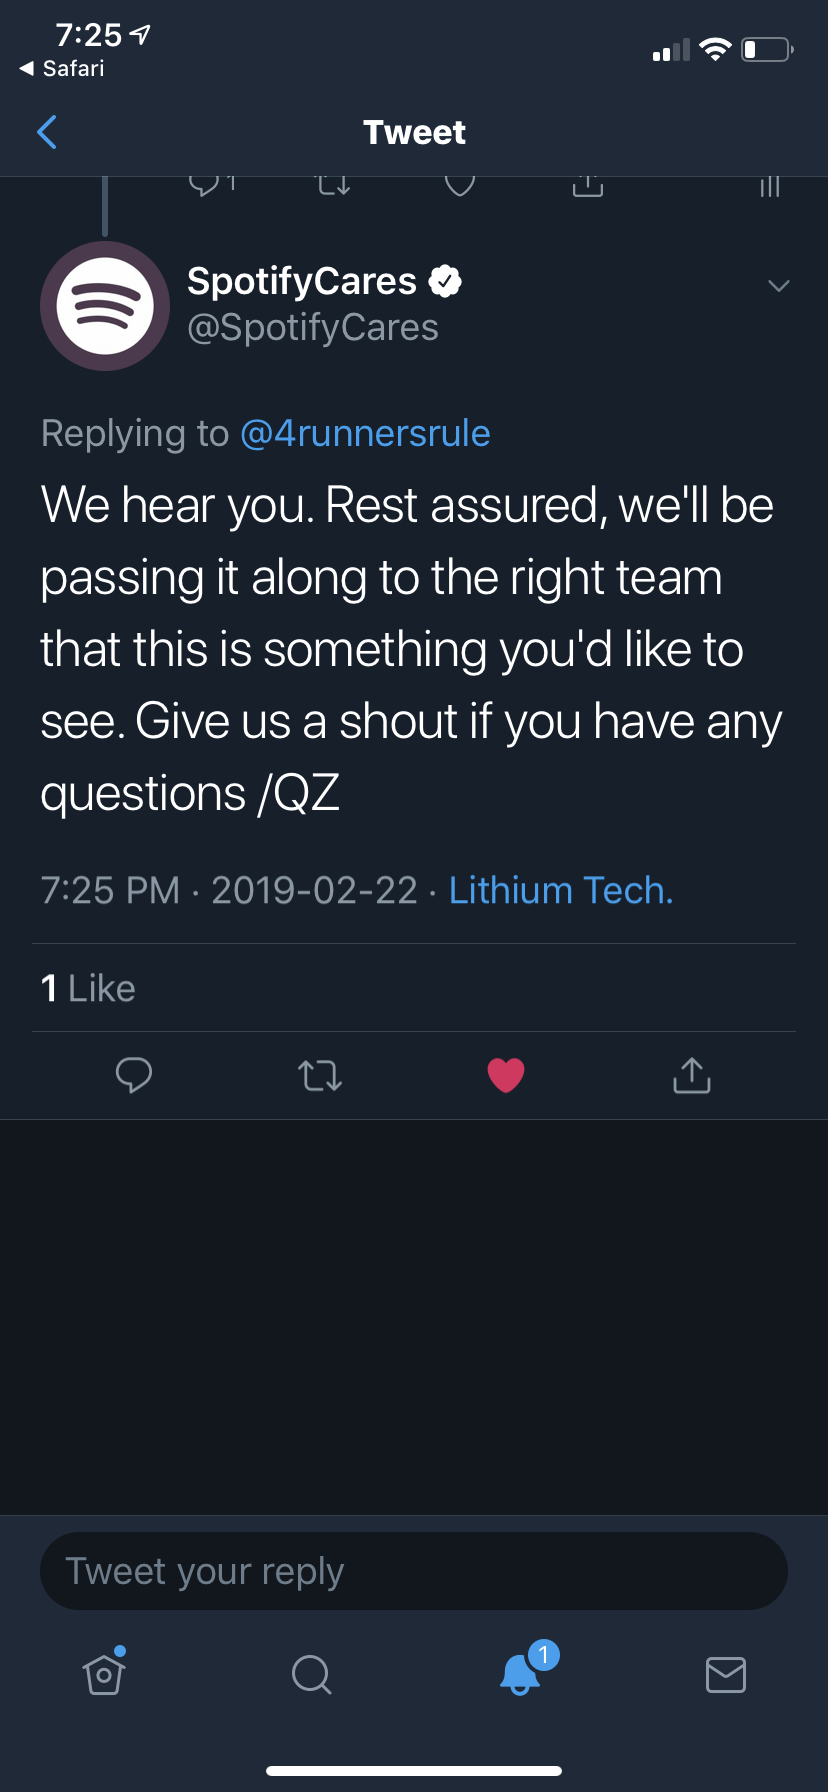Return to Safari via status bar

[x=62, y=68]
